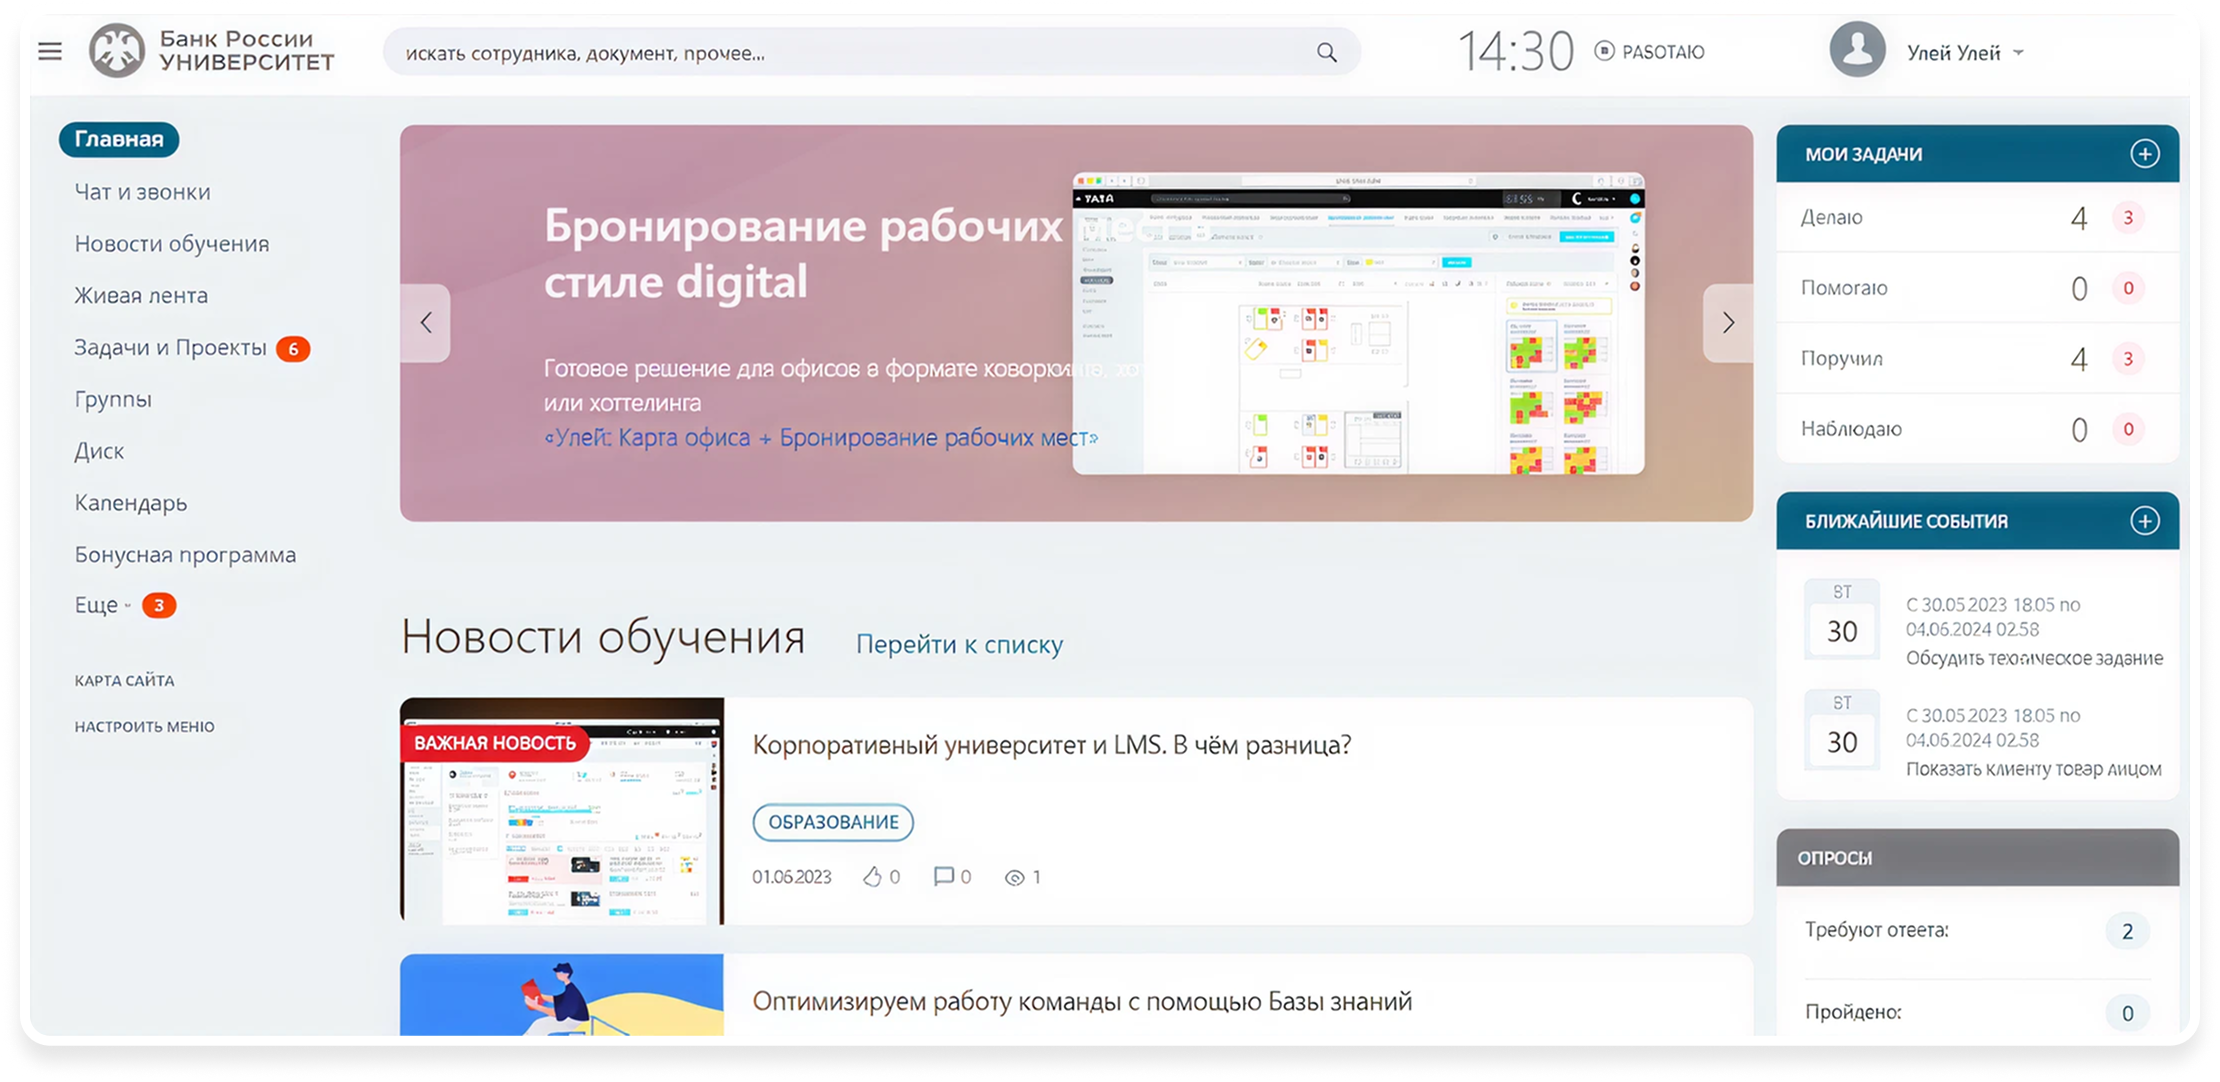Image resolution: width=2220 pixels, height=1082 pixels.
Task: Click Требуют ответа polls row
Action: coord(1977,931)
